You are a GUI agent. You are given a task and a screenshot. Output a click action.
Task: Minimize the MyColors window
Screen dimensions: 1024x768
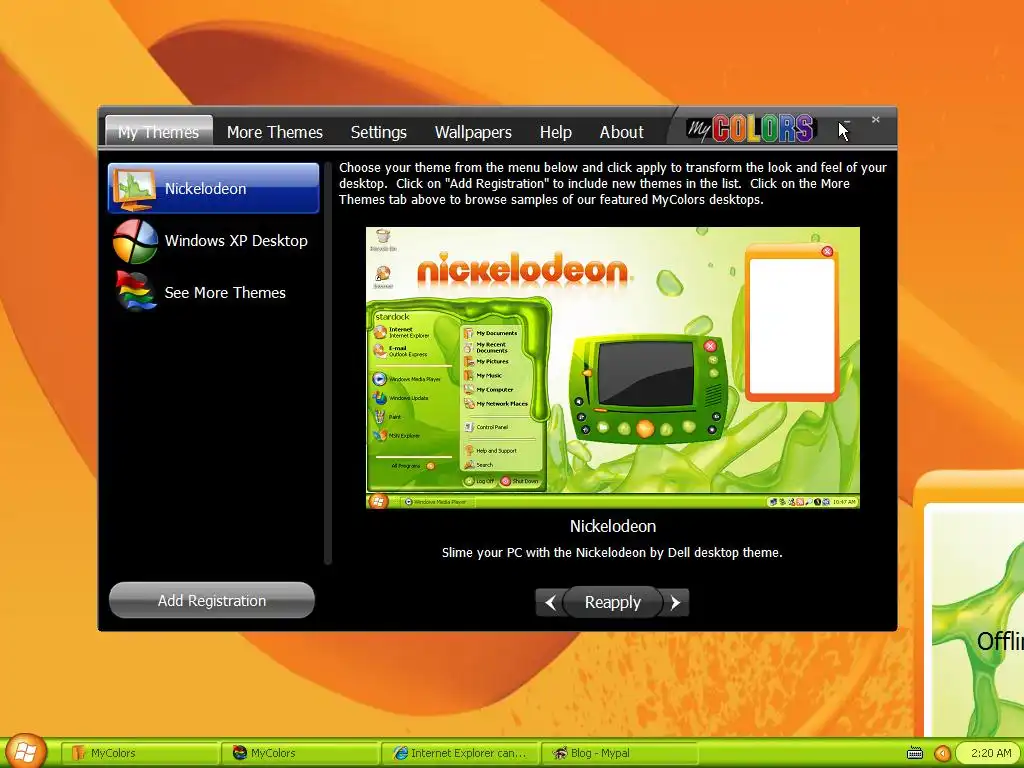click(x=846, y=121)
